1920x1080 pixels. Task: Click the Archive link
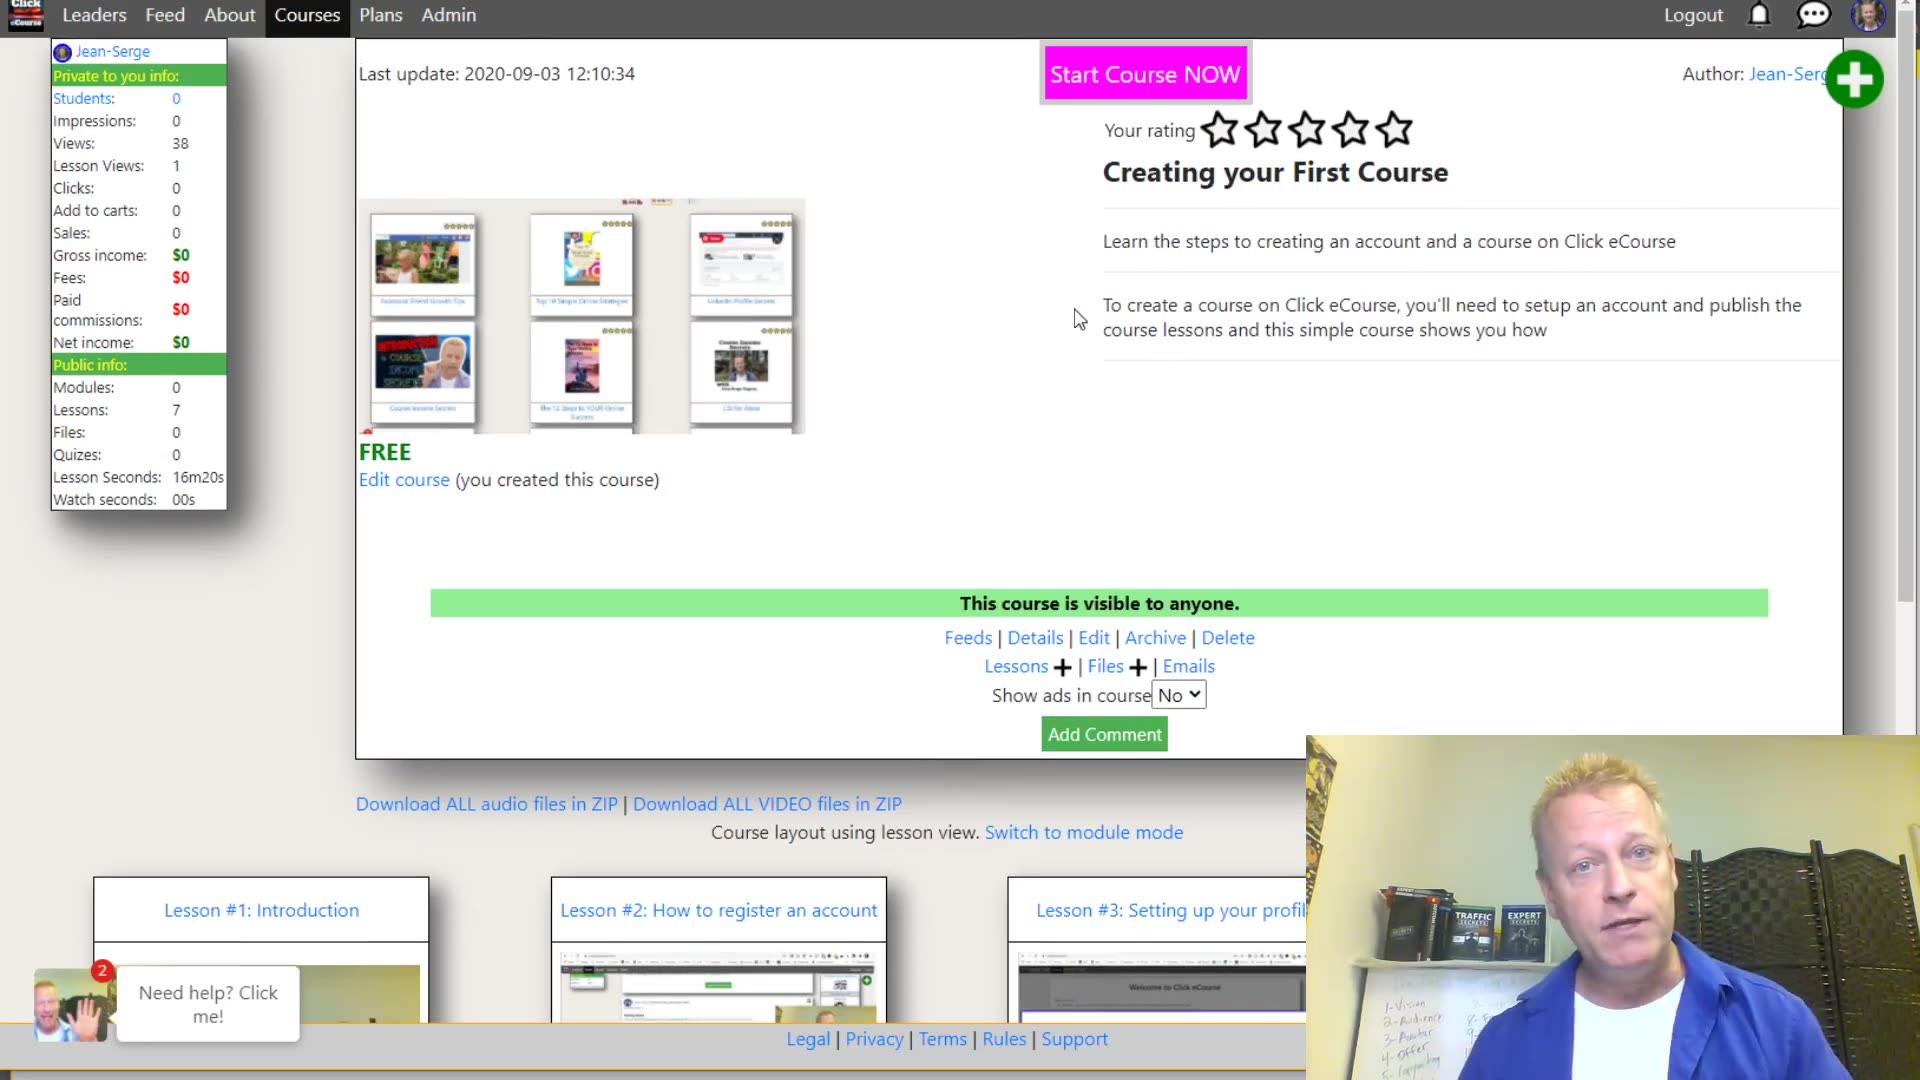(1155, 638)
